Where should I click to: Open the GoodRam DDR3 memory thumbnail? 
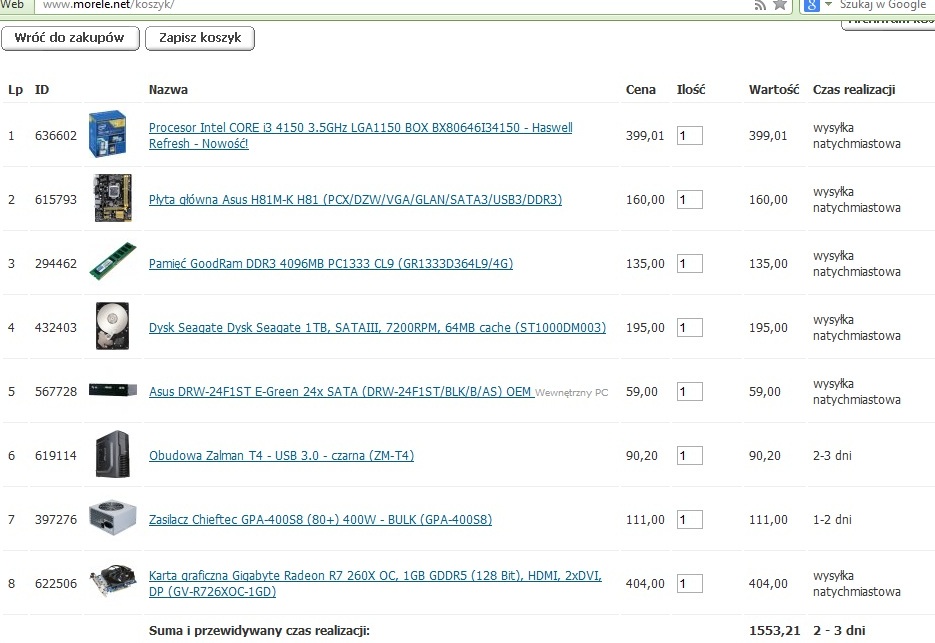[113, 261]
